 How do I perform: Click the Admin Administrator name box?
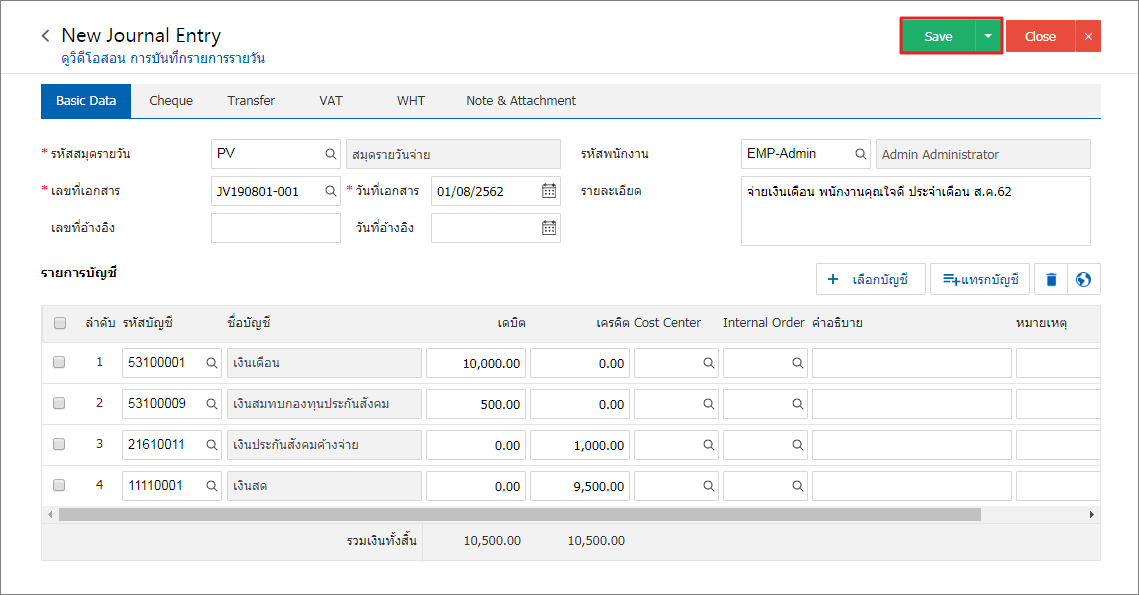click(983, 154)
